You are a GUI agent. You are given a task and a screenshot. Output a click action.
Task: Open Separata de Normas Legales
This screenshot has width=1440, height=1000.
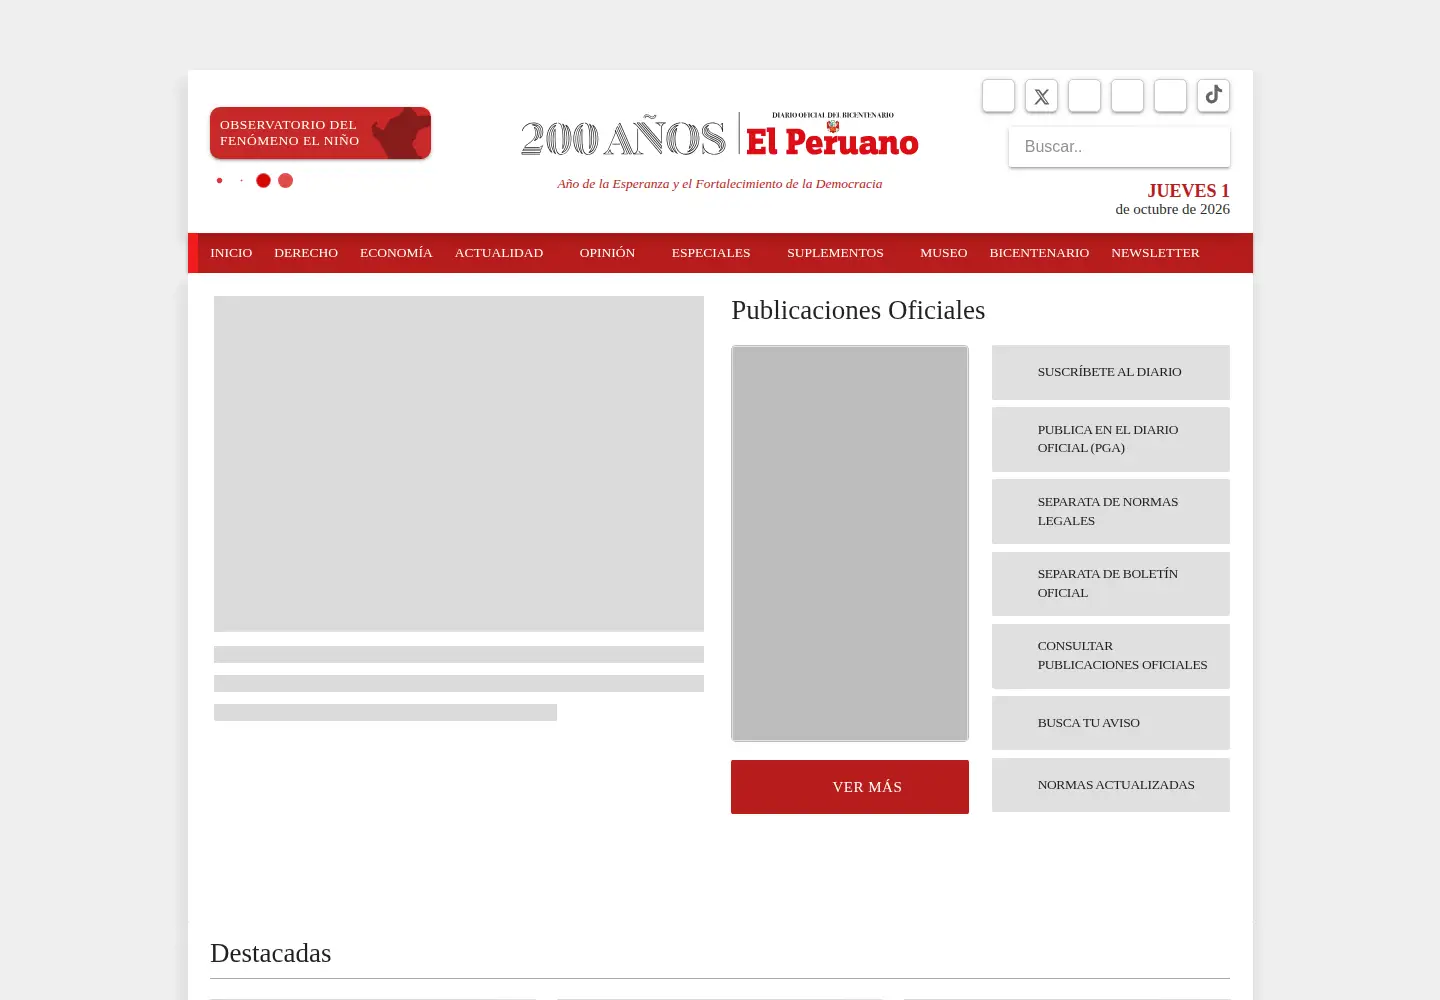click(x=1111, y=511)
